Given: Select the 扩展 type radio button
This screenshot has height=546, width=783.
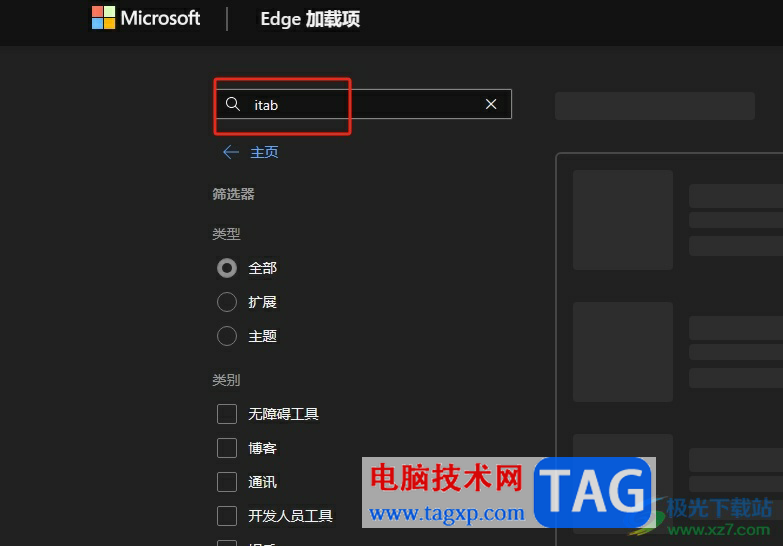Looking at the screenshot, I should [227, 302].
